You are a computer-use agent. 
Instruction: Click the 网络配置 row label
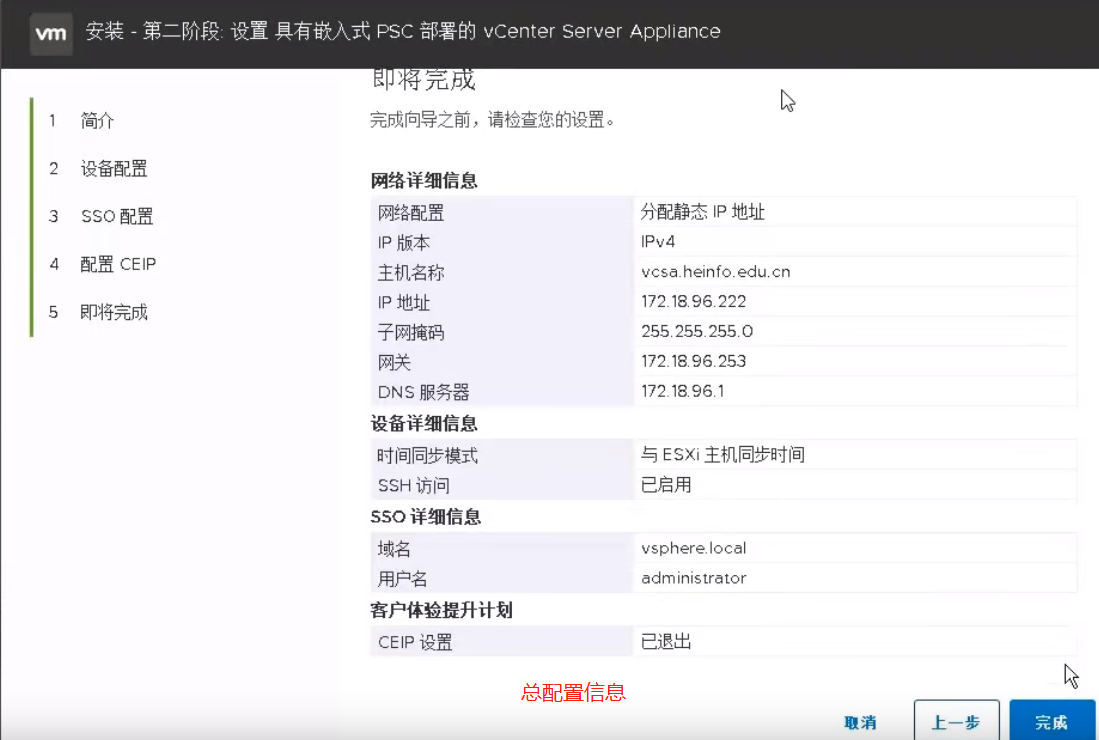(410, 212)
